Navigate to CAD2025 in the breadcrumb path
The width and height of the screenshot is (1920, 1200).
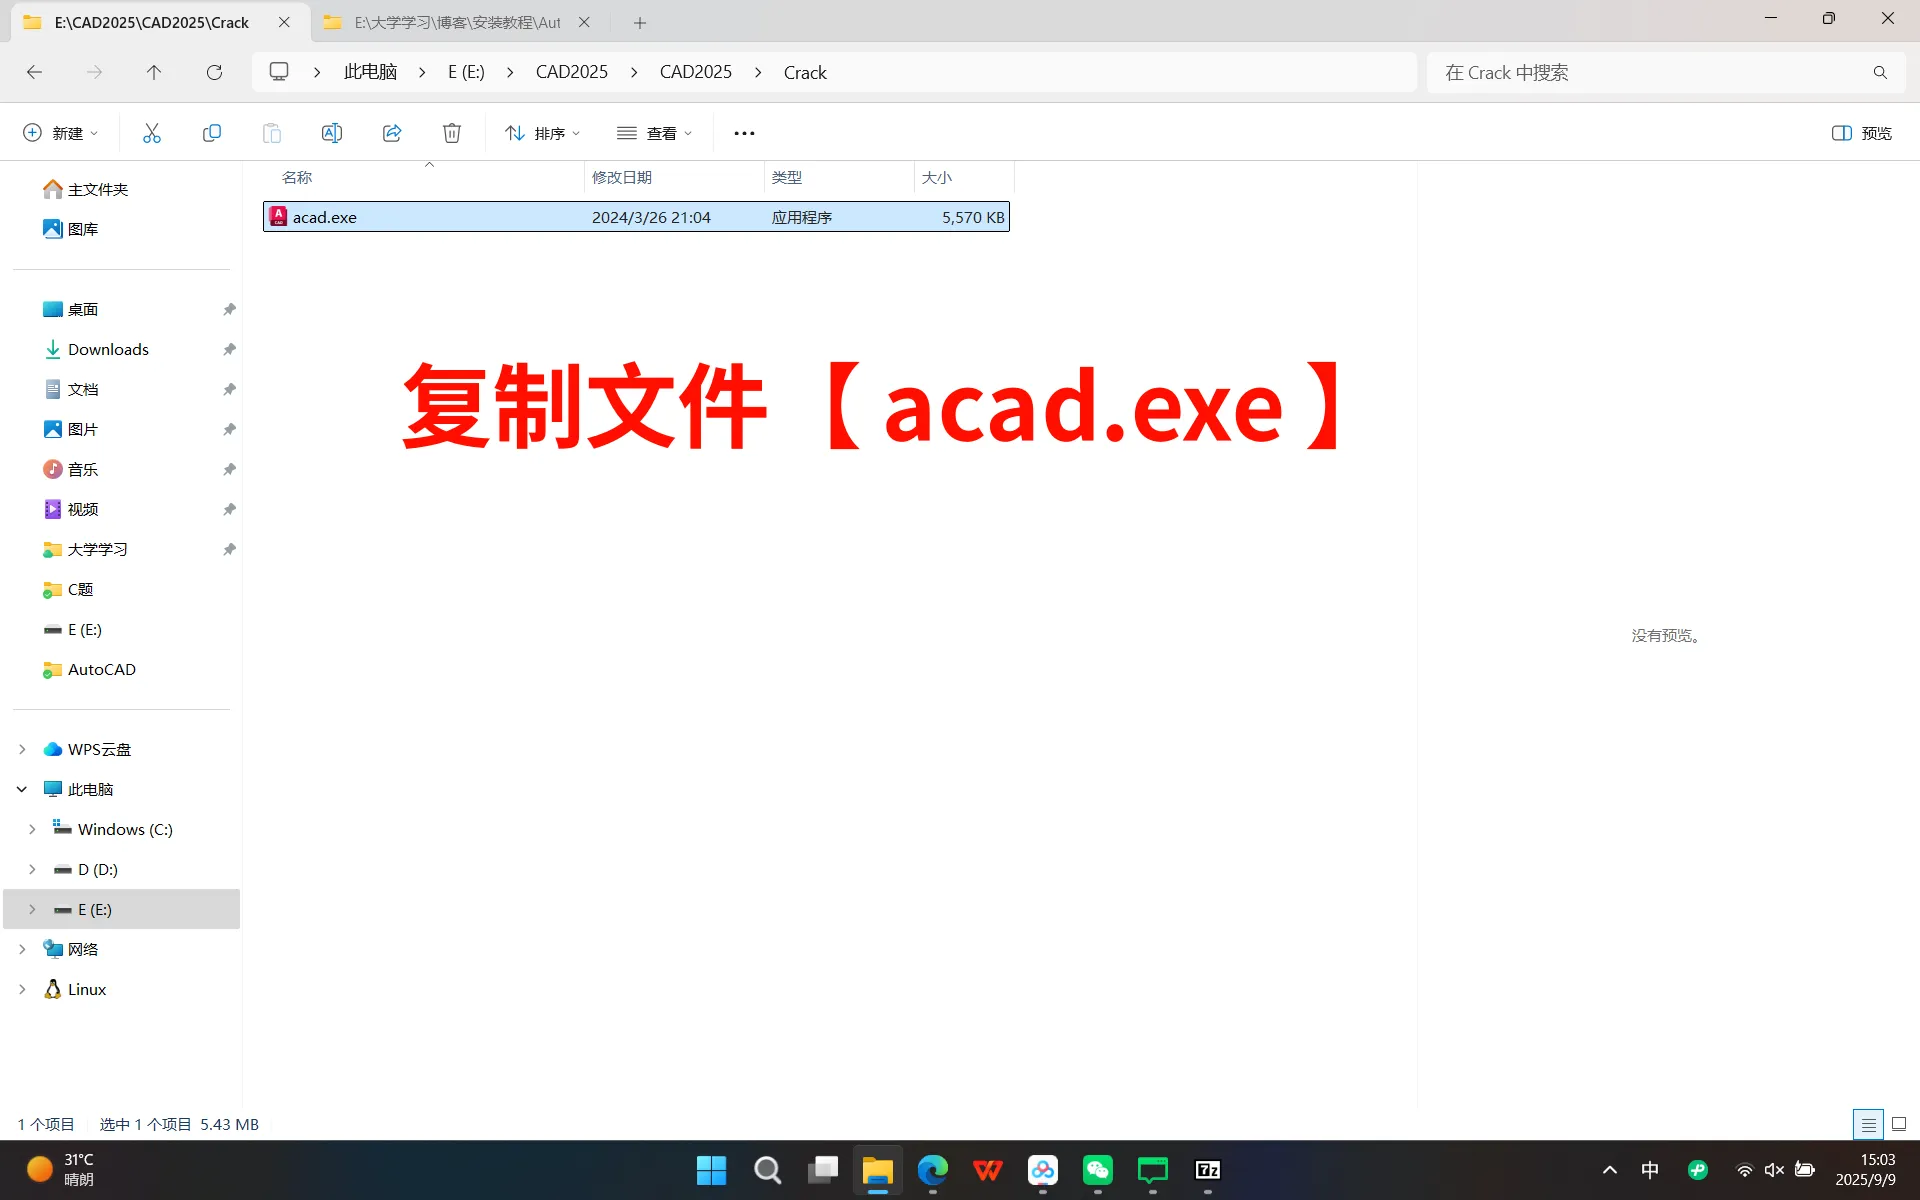(x=571, y=71)
